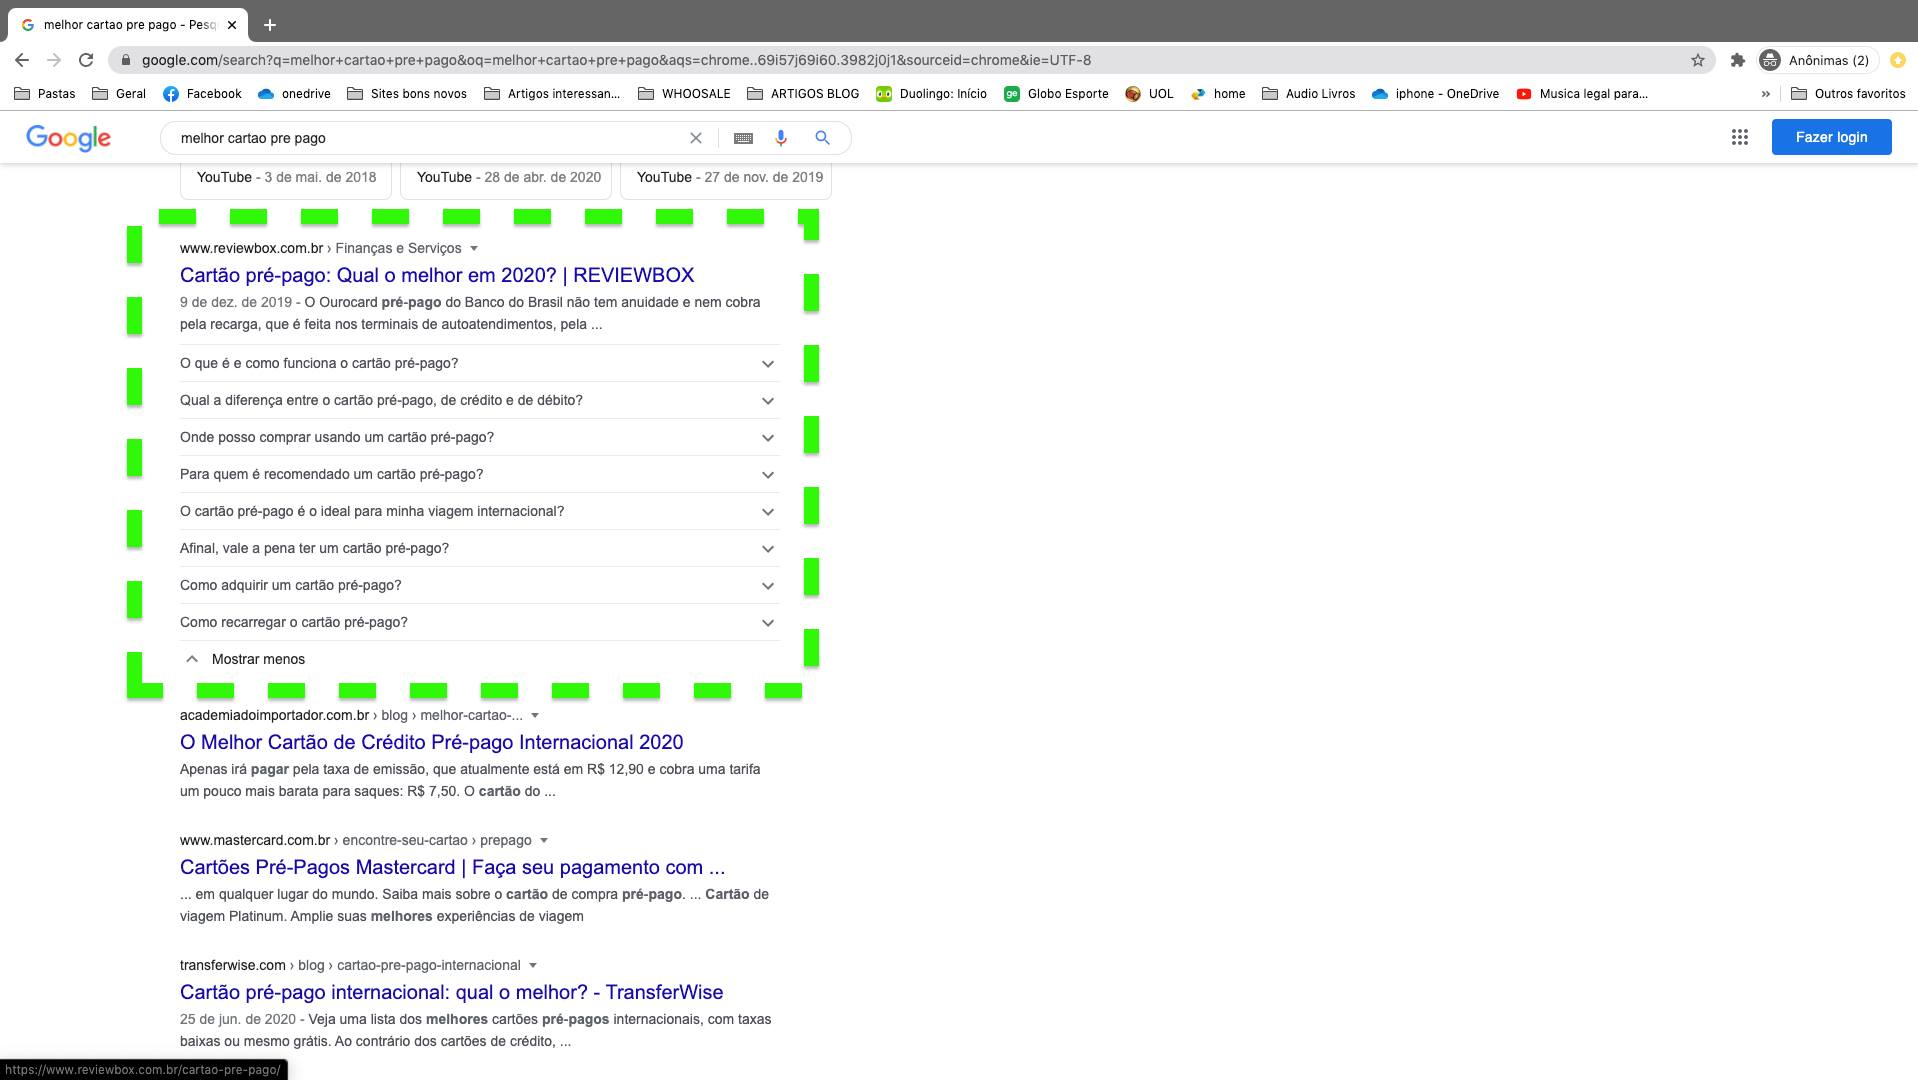Open the Duolingo: Início bookmark
This screenshot has height=1080, width=1918.
(932, 93)
